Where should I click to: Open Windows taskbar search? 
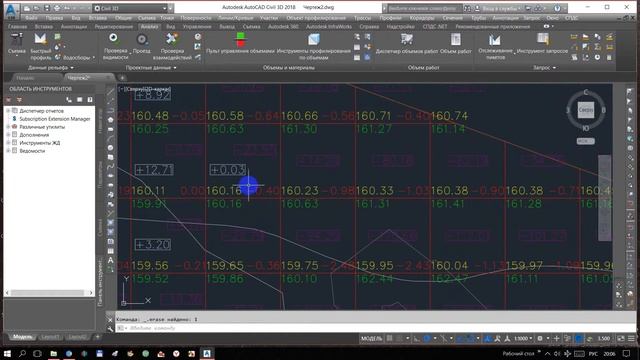[22, 353]
